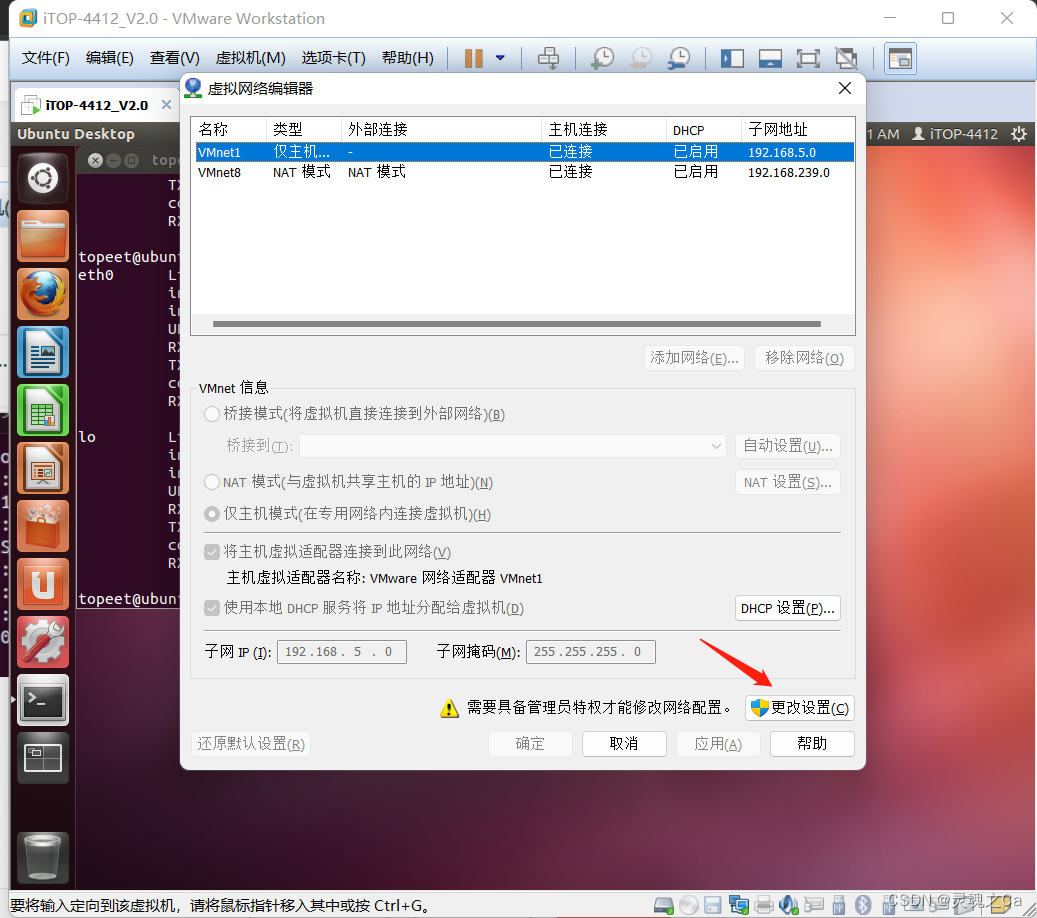The image size is (1037, 918).
Task: Launch Firefox from the Ubuntu launcher
Action: 43,294
